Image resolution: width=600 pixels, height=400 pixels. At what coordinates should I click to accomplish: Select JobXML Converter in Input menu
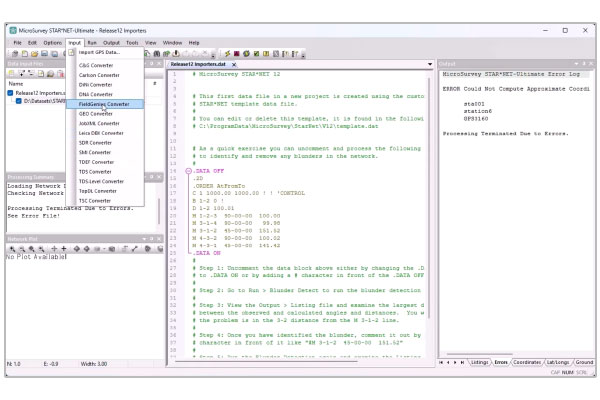[x=105, y=123]
